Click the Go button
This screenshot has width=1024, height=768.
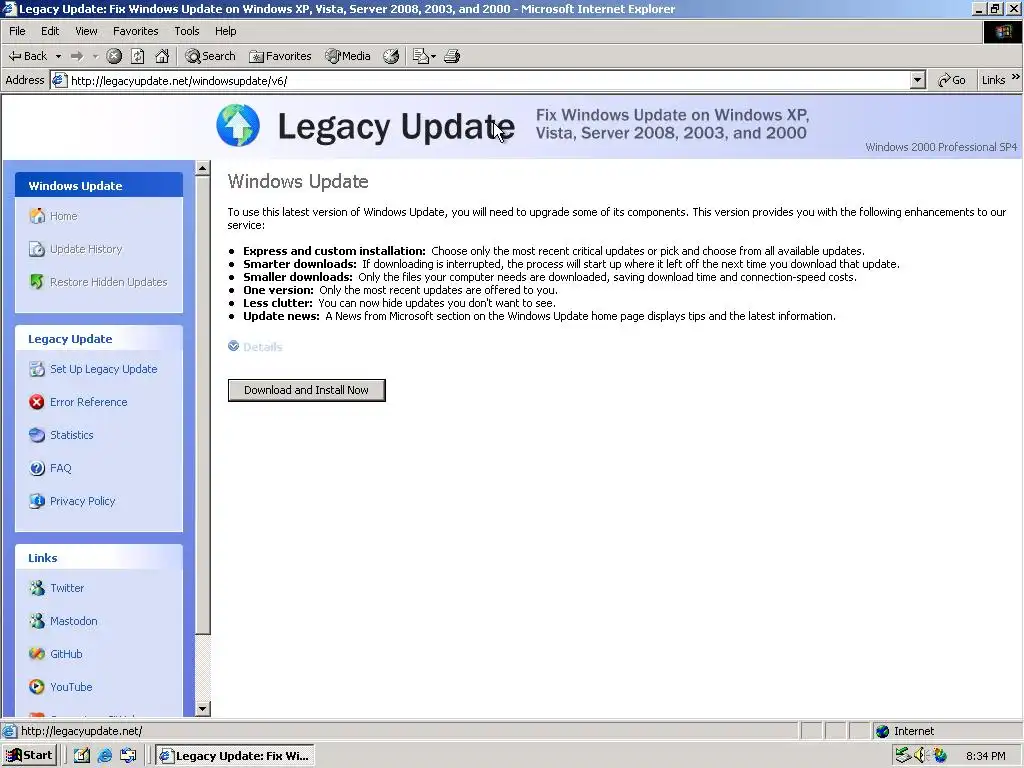tap(952, 80)
